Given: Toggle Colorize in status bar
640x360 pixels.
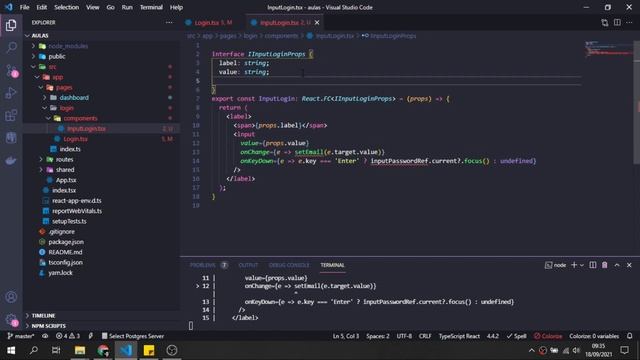Looking at the screenshot, I should [548, 336].
